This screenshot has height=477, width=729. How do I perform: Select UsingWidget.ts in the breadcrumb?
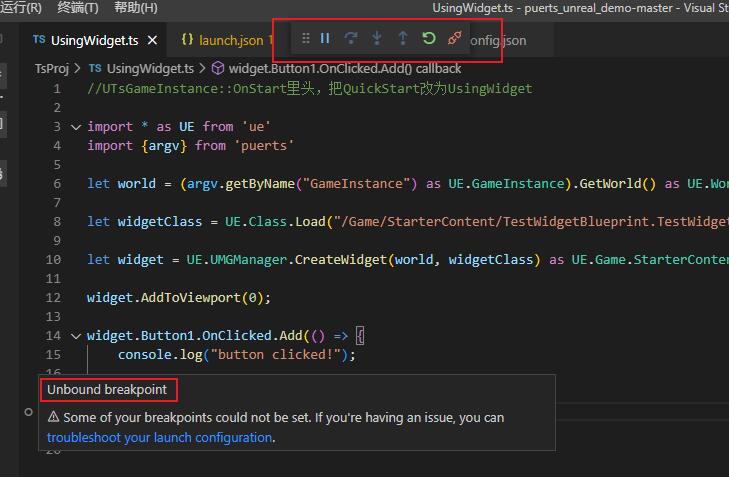150,69
